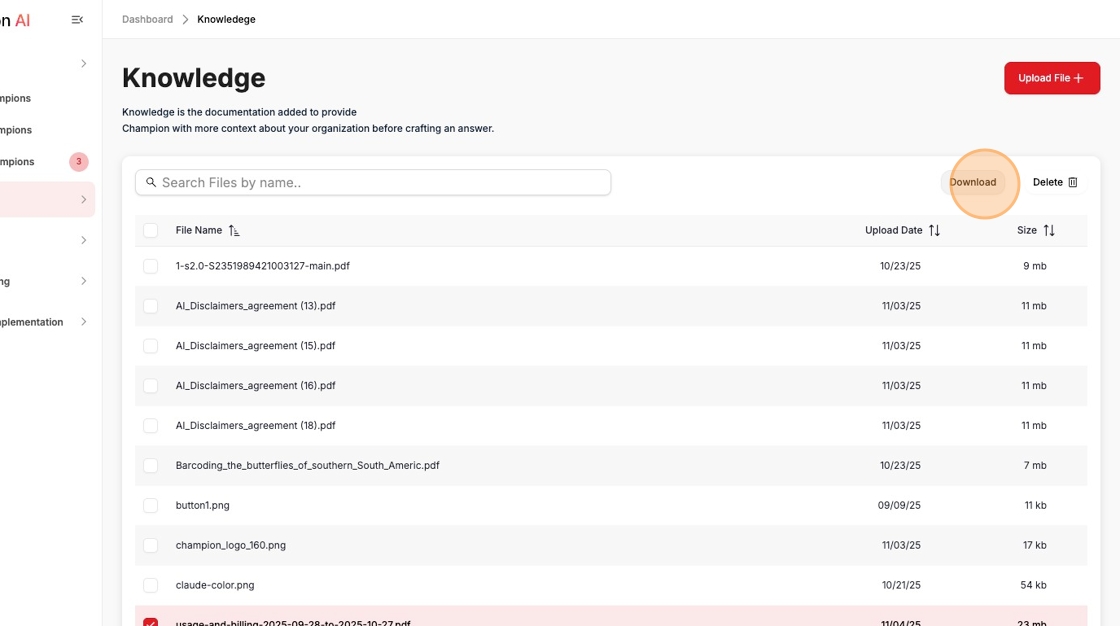This screenshot has height=626, width=1120.
Task: Sort by File Name using the sort icon
Action: 234,230
